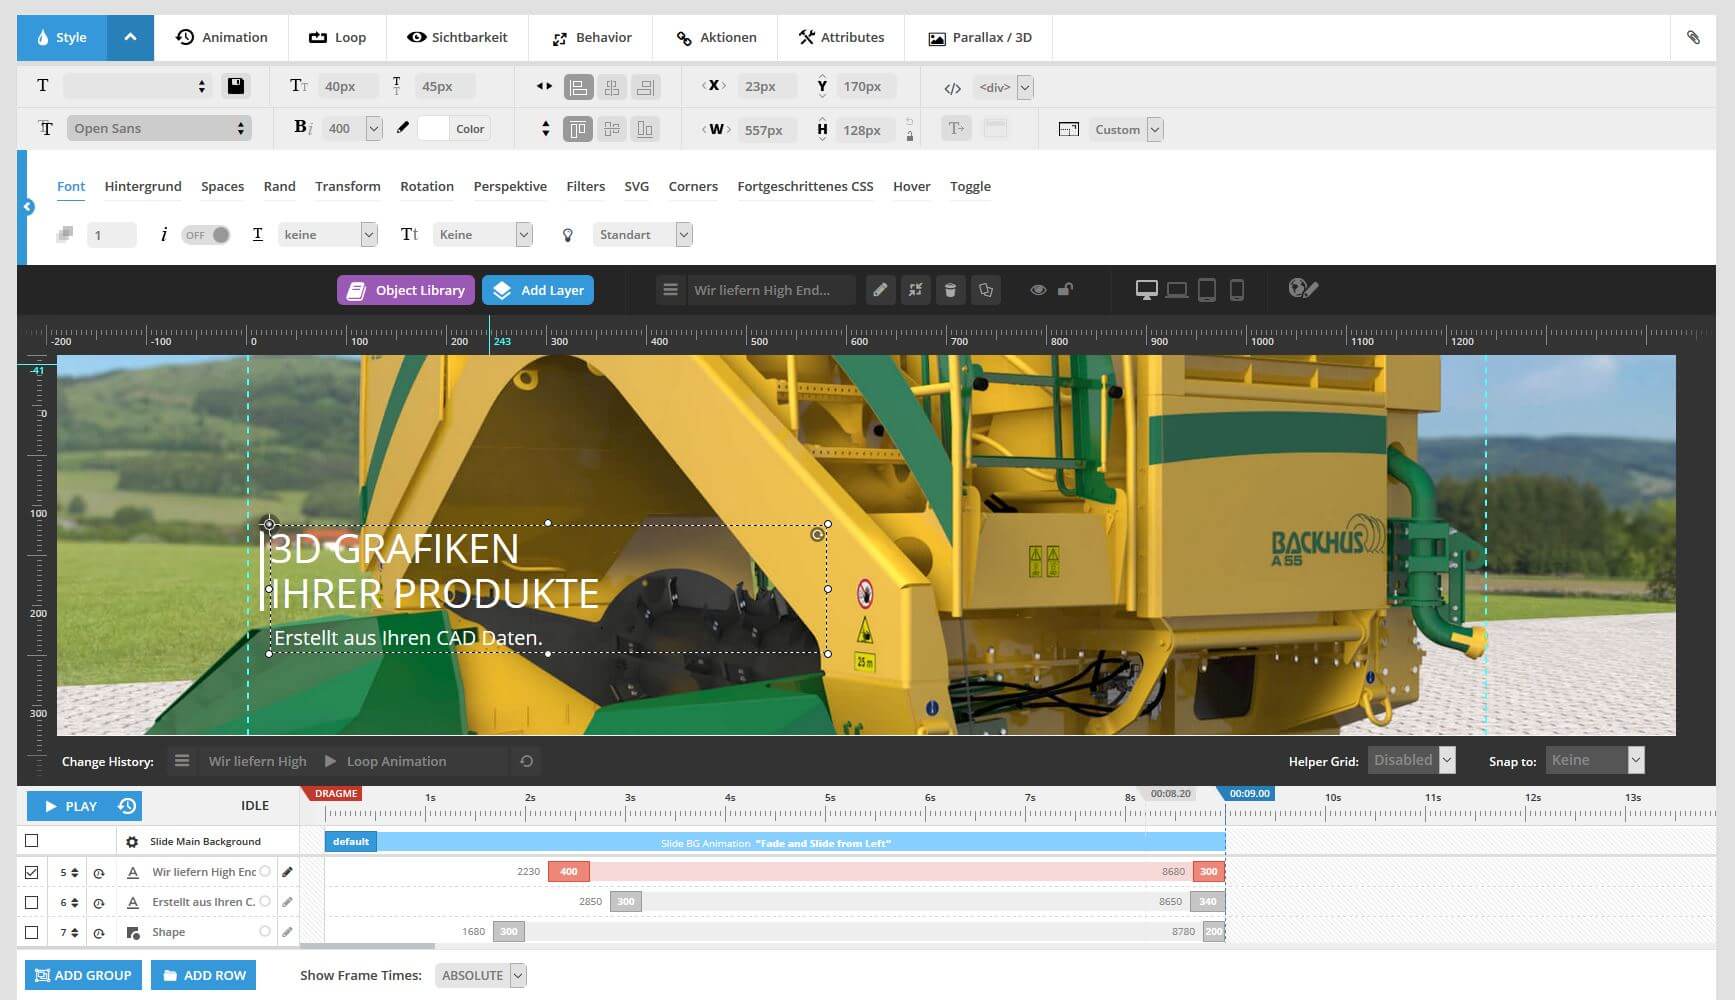Open the div HTML tag dropdown
Screen dimensions: 1735x1000
1004,87
